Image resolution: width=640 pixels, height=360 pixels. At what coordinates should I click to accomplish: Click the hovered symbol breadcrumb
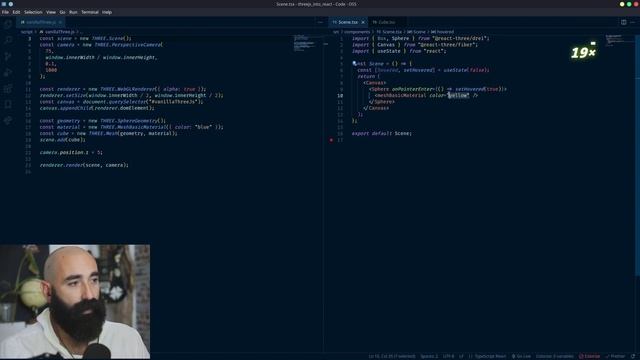[442, 32]
